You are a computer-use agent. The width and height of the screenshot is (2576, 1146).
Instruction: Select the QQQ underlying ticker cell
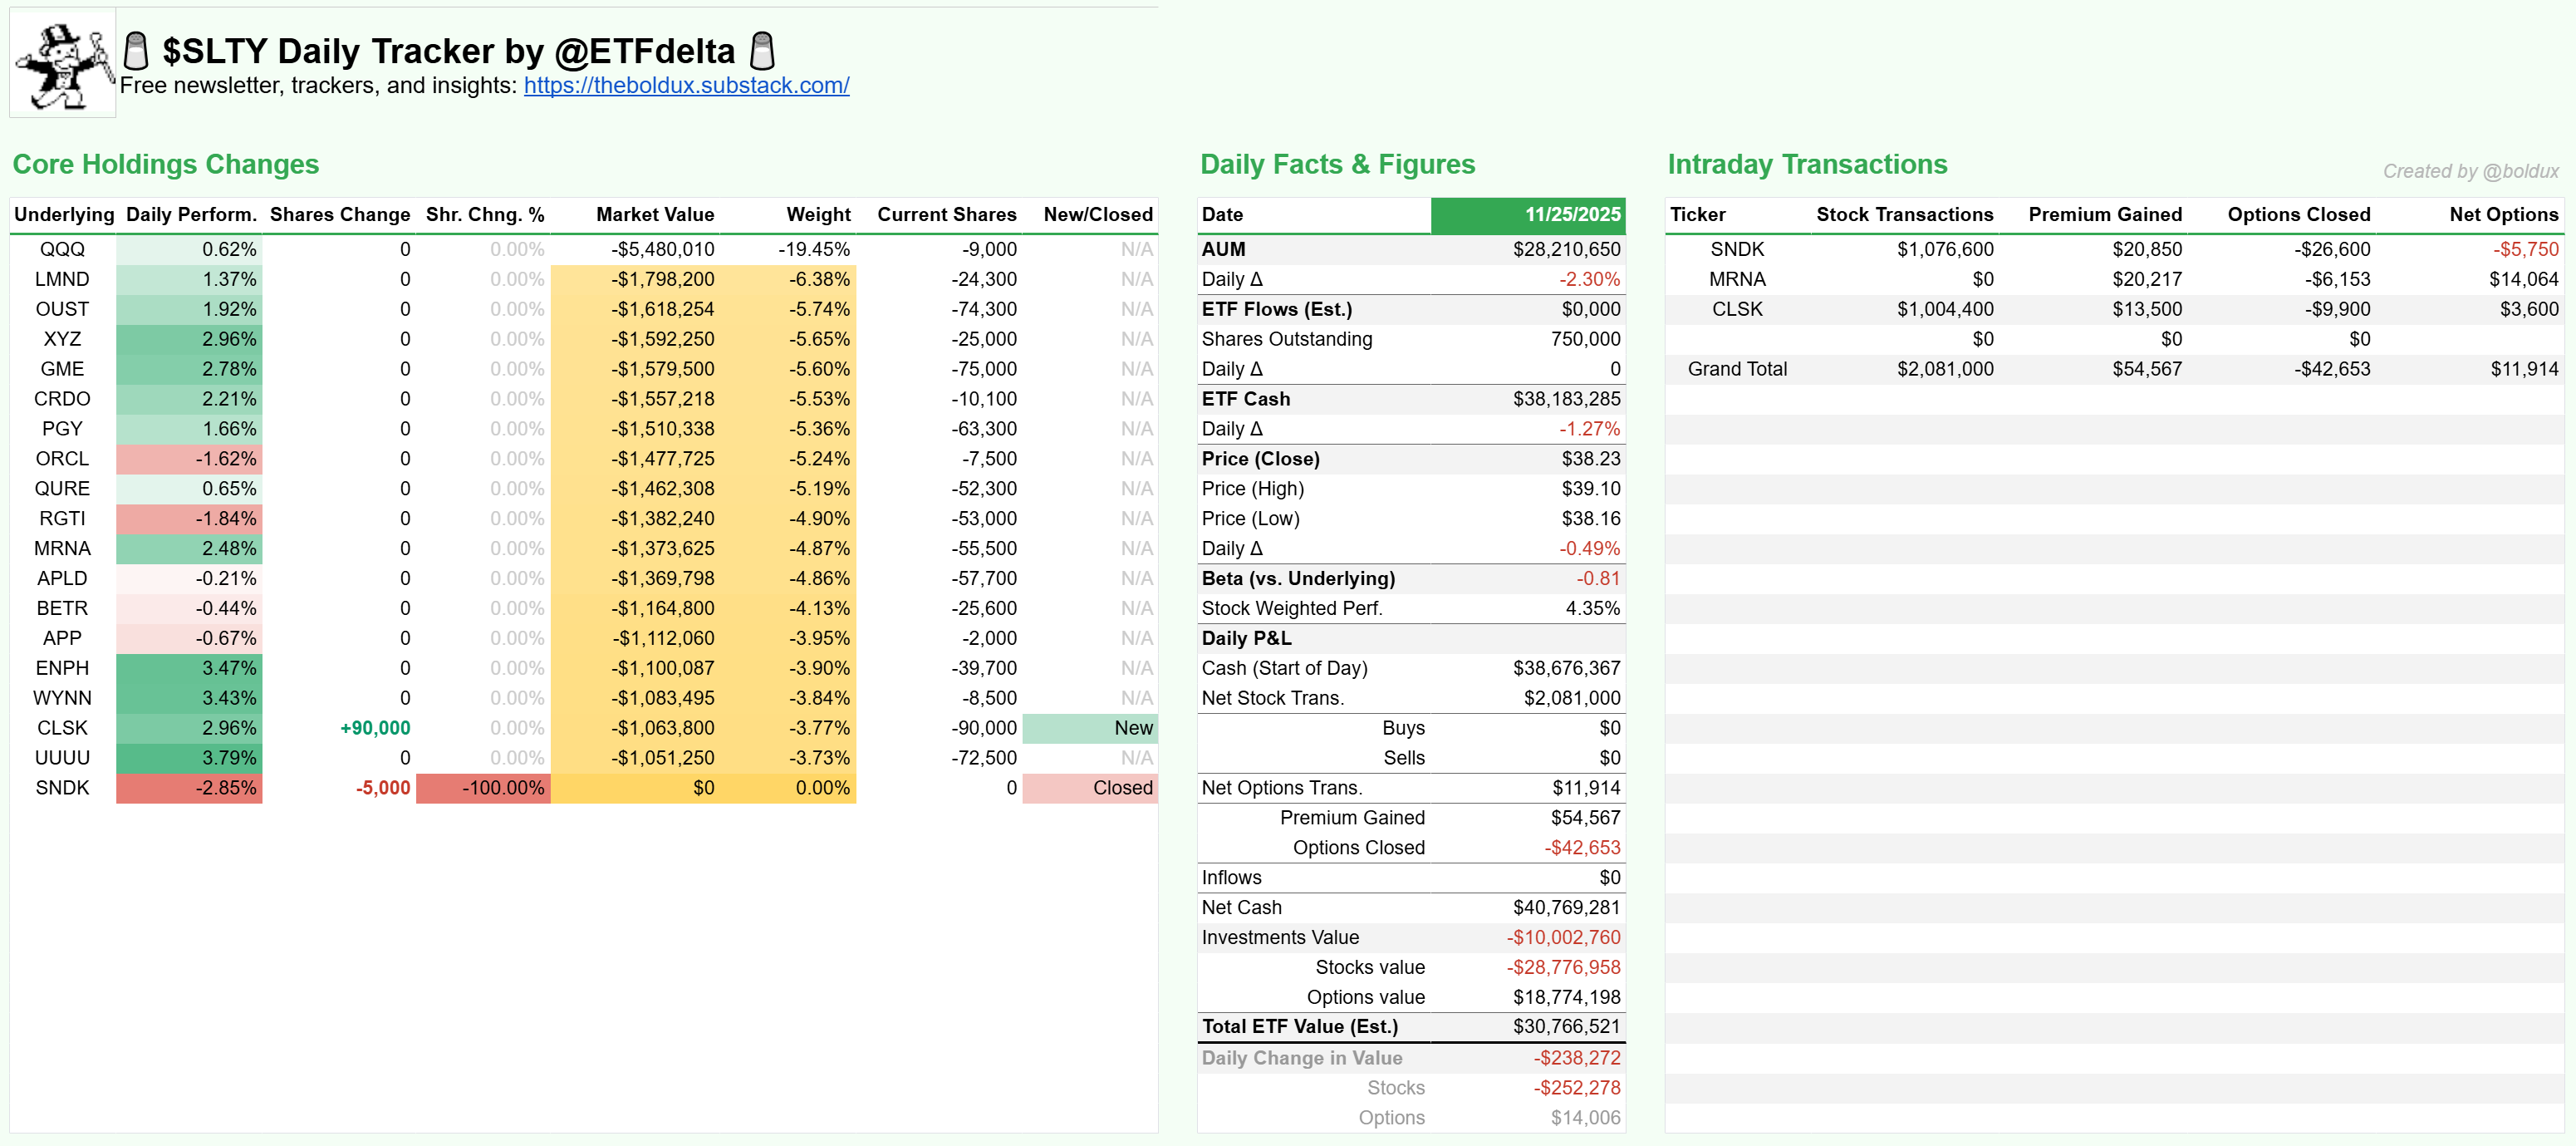pyautogui.click(x=62, y=249)
